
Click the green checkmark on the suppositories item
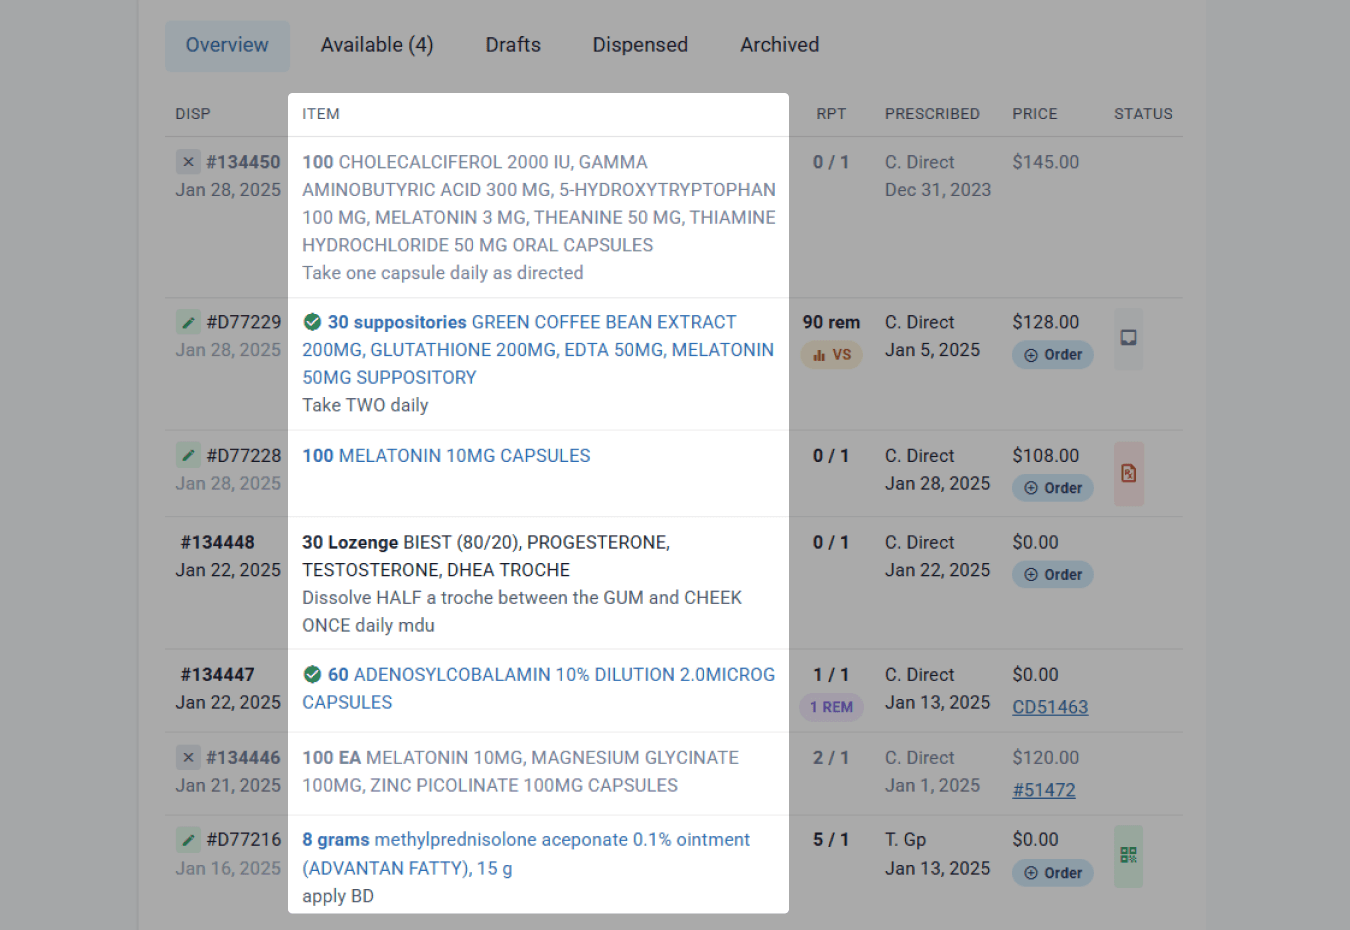coord(312,322)
